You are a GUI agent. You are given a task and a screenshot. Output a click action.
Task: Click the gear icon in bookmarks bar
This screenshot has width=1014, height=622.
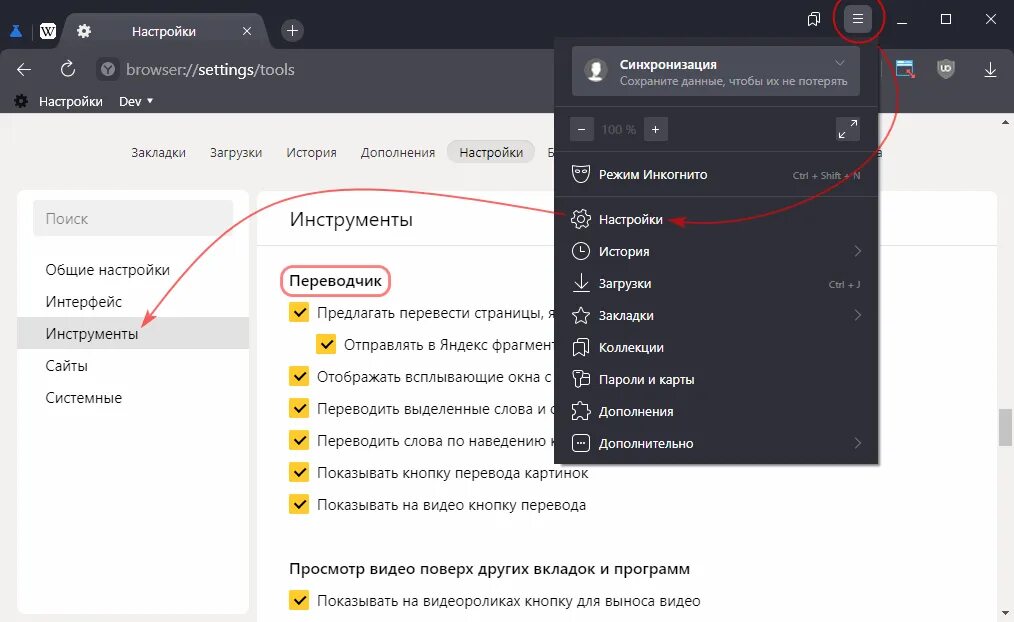point(21,101)
